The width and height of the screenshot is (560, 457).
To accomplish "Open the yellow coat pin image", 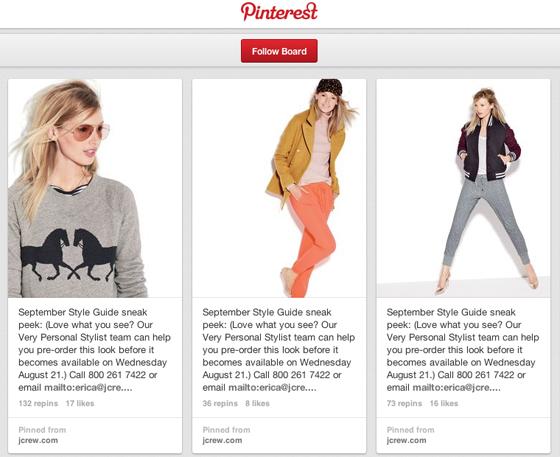I will coord(279,189).
